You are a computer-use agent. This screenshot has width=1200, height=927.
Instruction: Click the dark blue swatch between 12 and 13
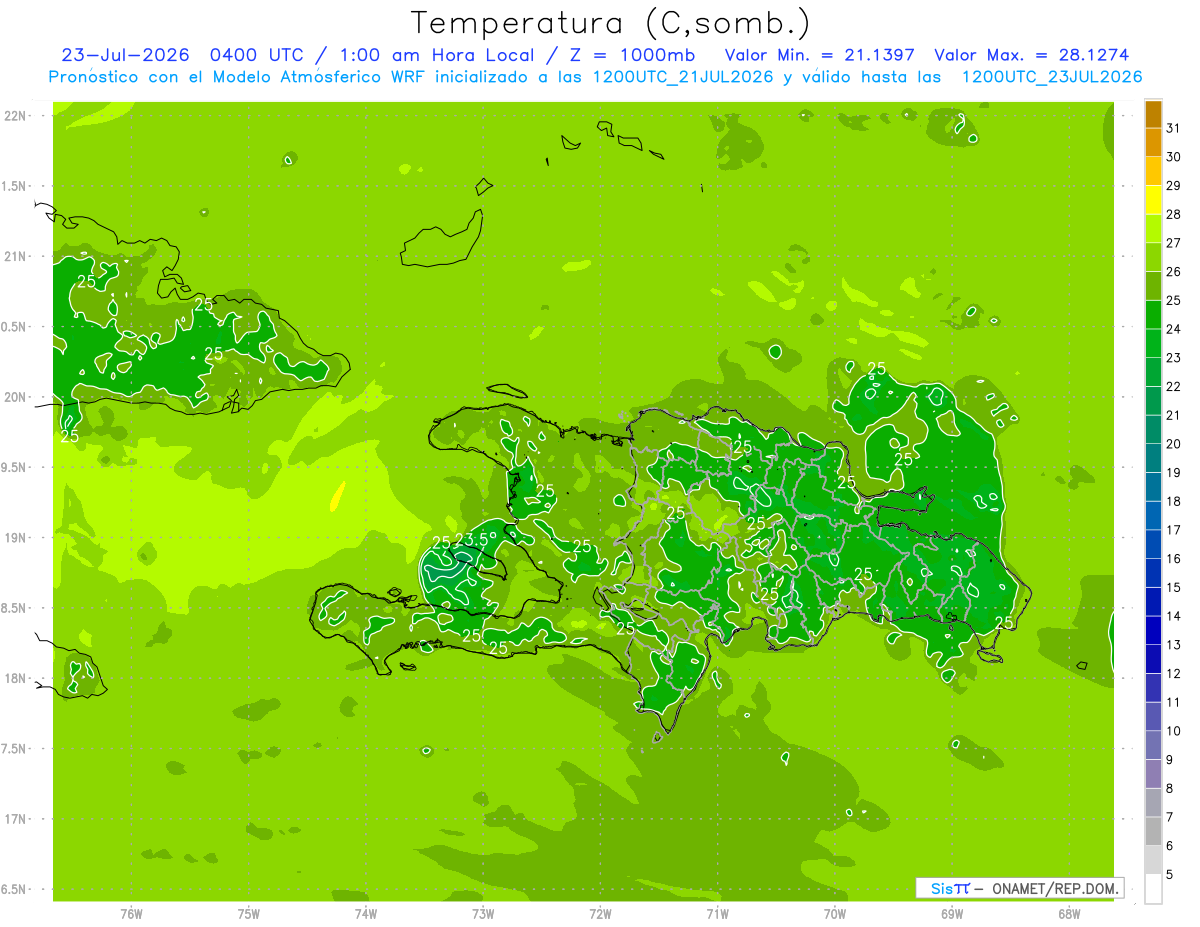point(1153,659)
